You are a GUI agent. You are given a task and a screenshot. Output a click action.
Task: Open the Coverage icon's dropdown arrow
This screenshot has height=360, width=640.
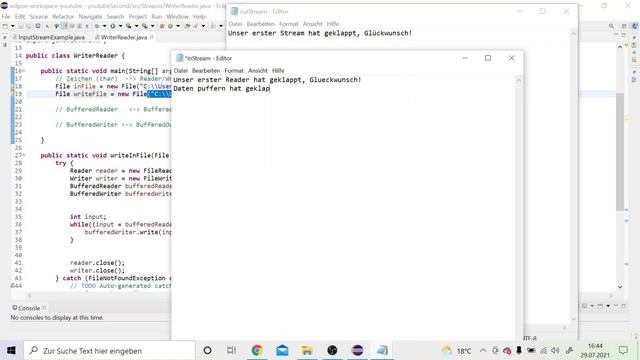[136, 26]
